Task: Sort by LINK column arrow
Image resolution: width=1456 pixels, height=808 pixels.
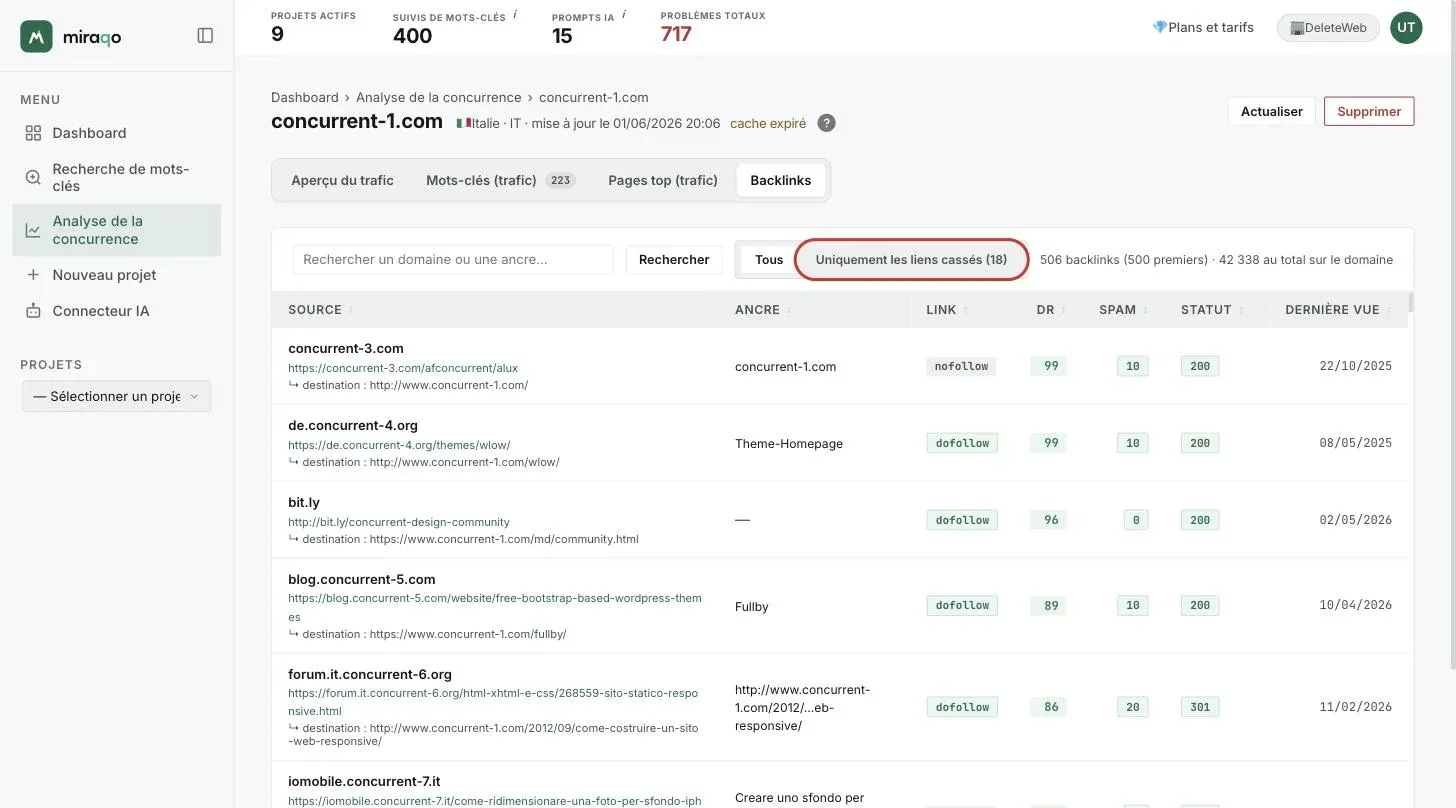Action: pos(966,310)
